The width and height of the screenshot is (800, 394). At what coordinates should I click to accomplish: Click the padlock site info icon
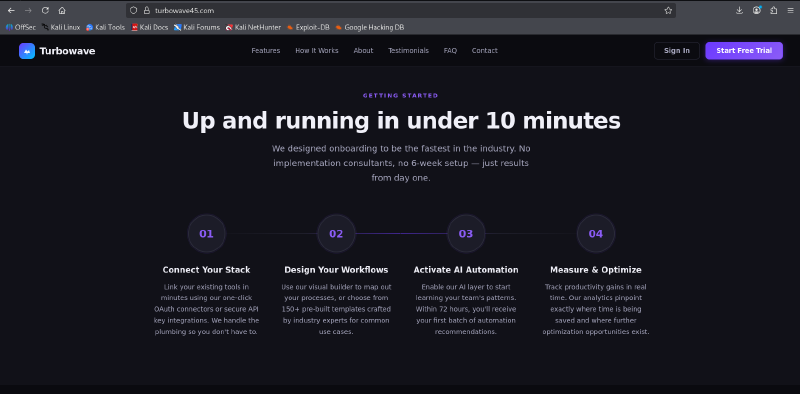point(147,10)
